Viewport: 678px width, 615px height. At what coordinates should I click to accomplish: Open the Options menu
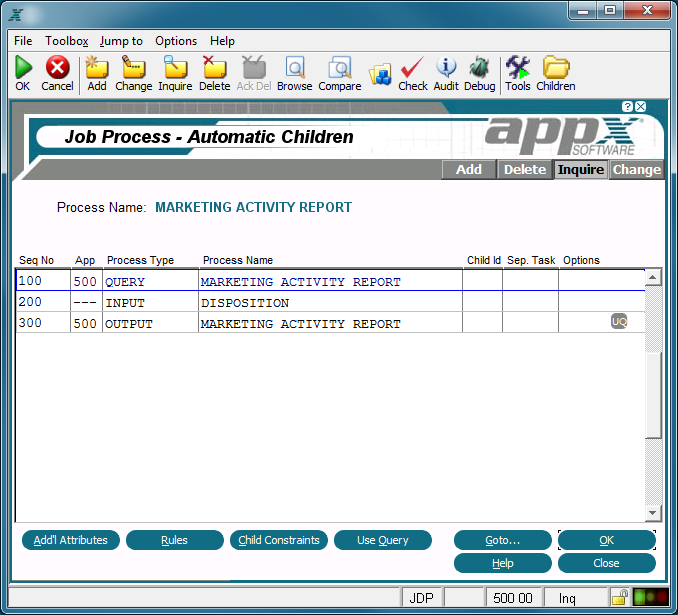176,41
